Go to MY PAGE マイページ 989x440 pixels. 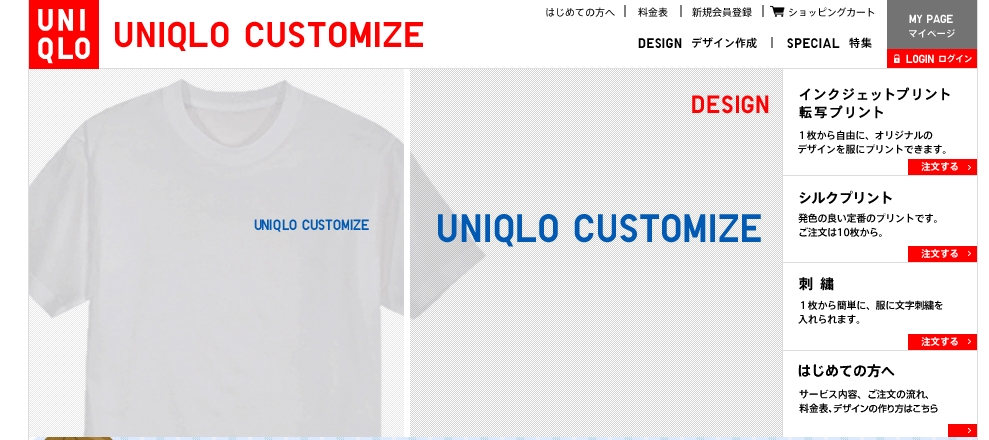pos(931,26)
